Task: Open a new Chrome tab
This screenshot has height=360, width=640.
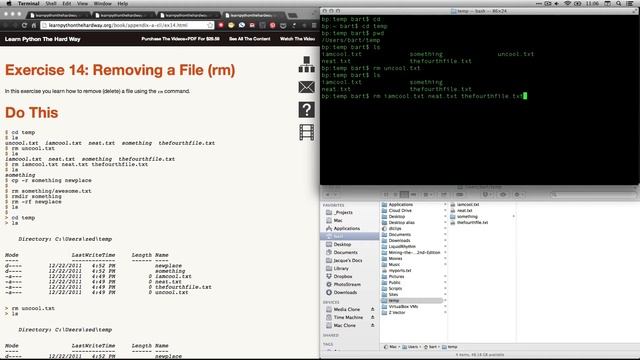Action: click(x=293, y=16)
